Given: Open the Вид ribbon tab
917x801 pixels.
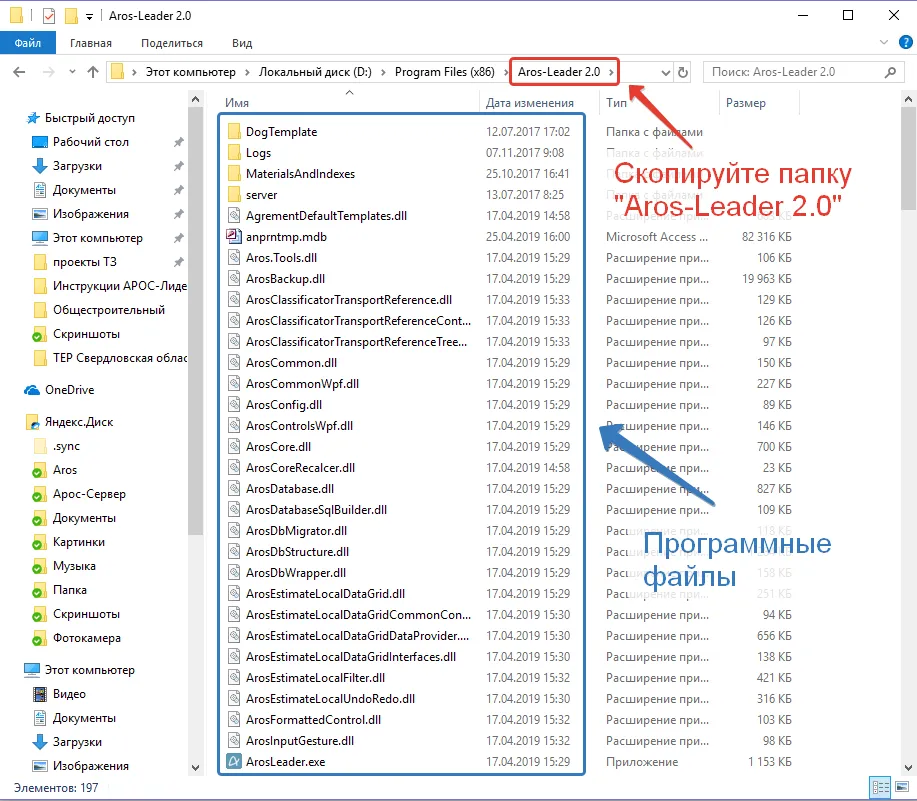Looking at the screenshot, I should pos(242,43).
